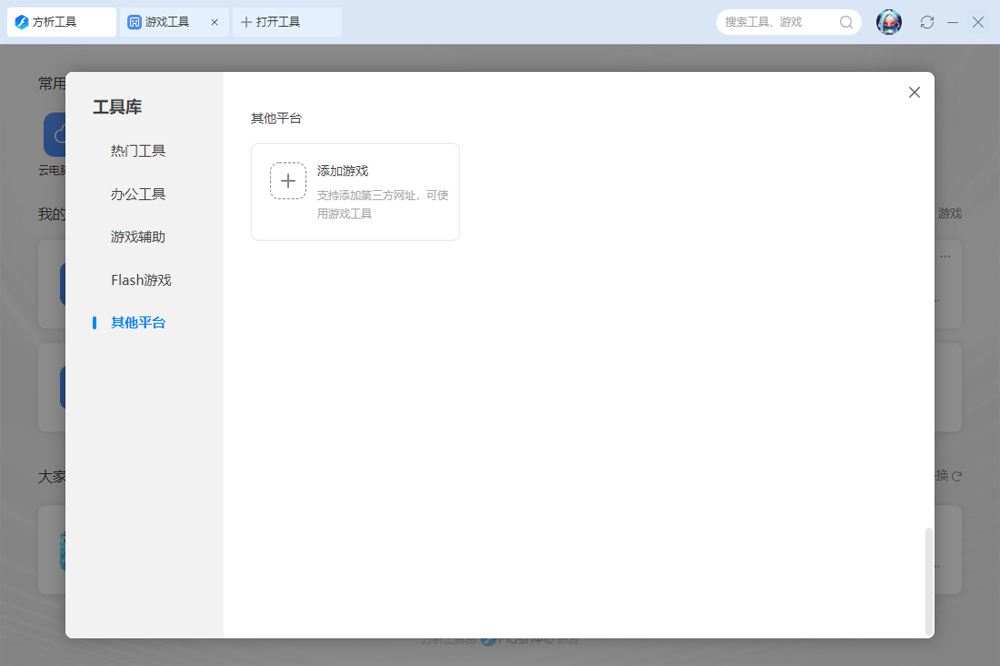Switch to the 方析工具 tab
Screen dimensions: 1000x666
60,22
